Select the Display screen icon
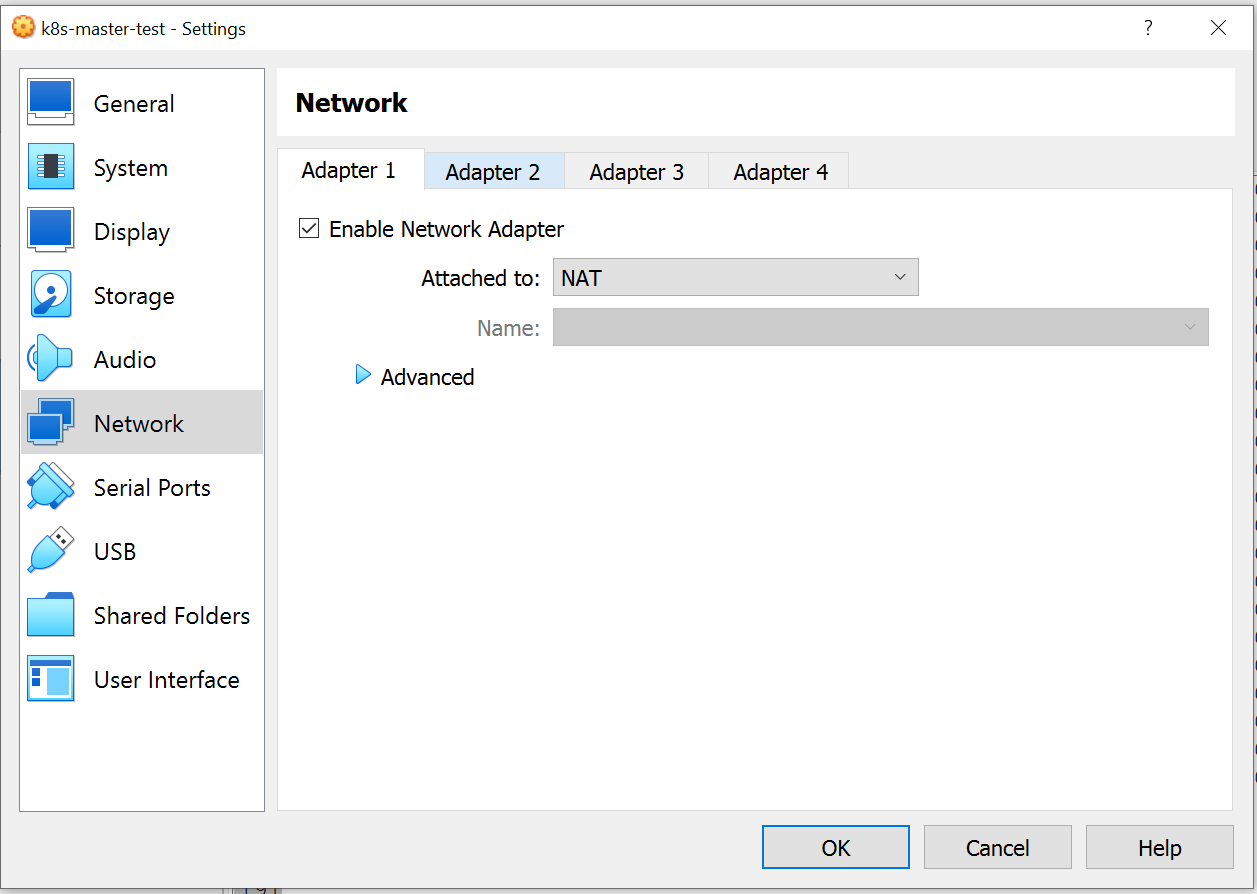Screen dimensions: 1257x894 [x=50, y=231]
